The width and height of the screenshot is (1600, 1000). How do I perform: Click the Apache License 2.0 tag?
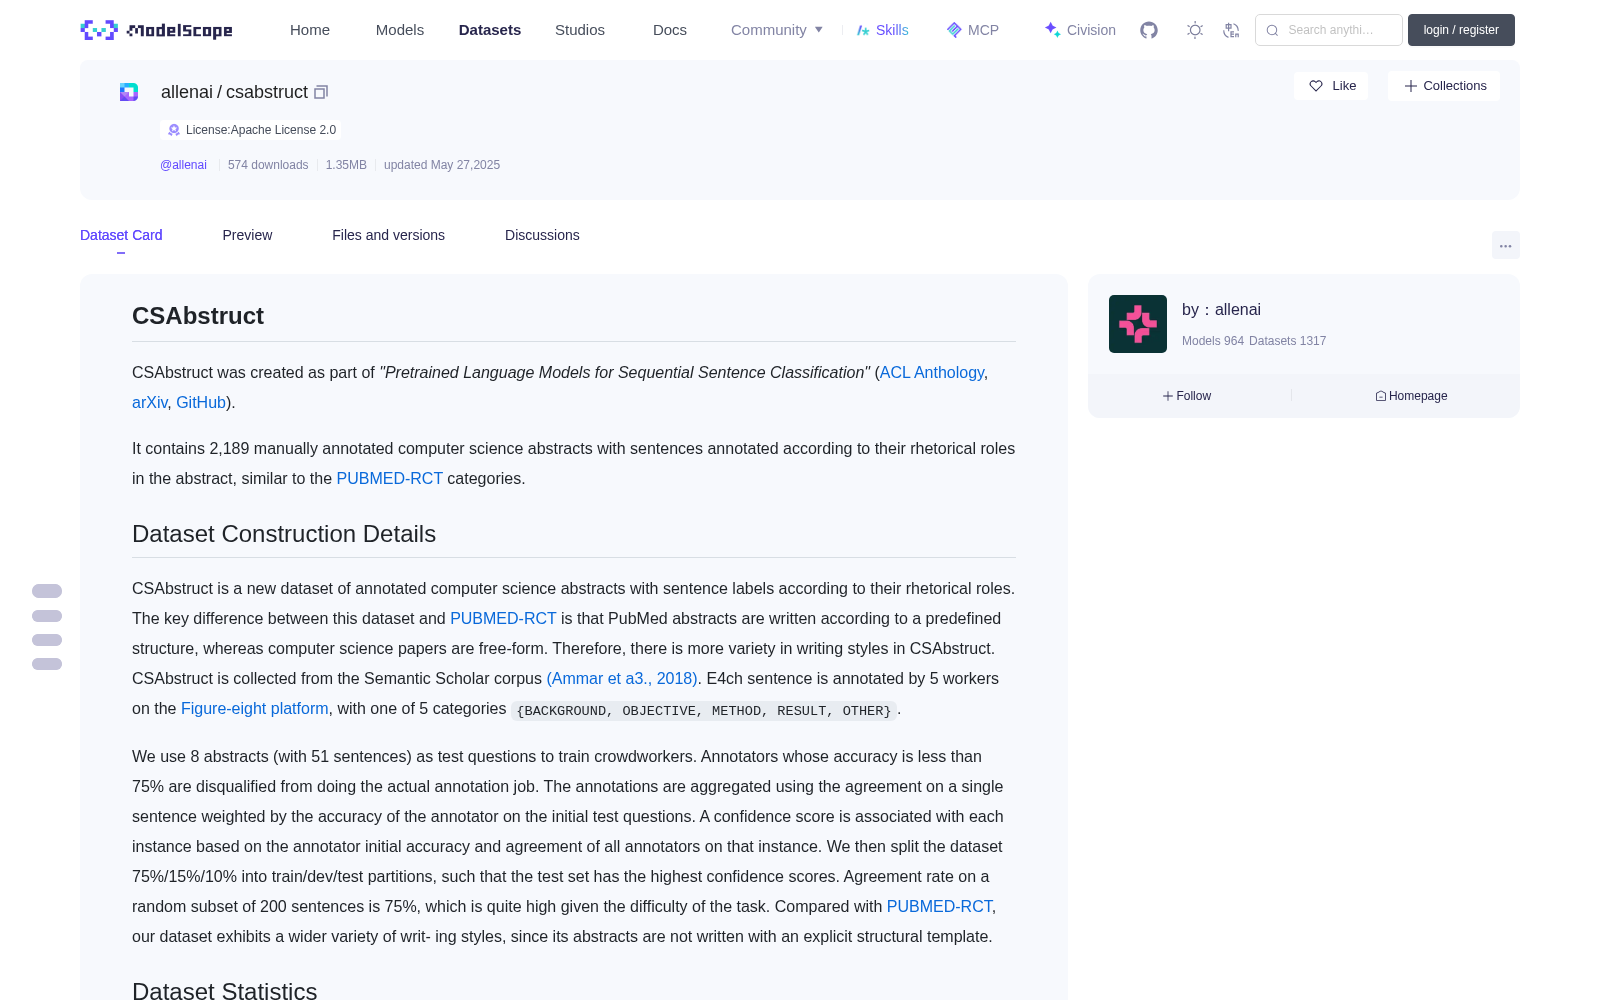(x=251, y=130)
